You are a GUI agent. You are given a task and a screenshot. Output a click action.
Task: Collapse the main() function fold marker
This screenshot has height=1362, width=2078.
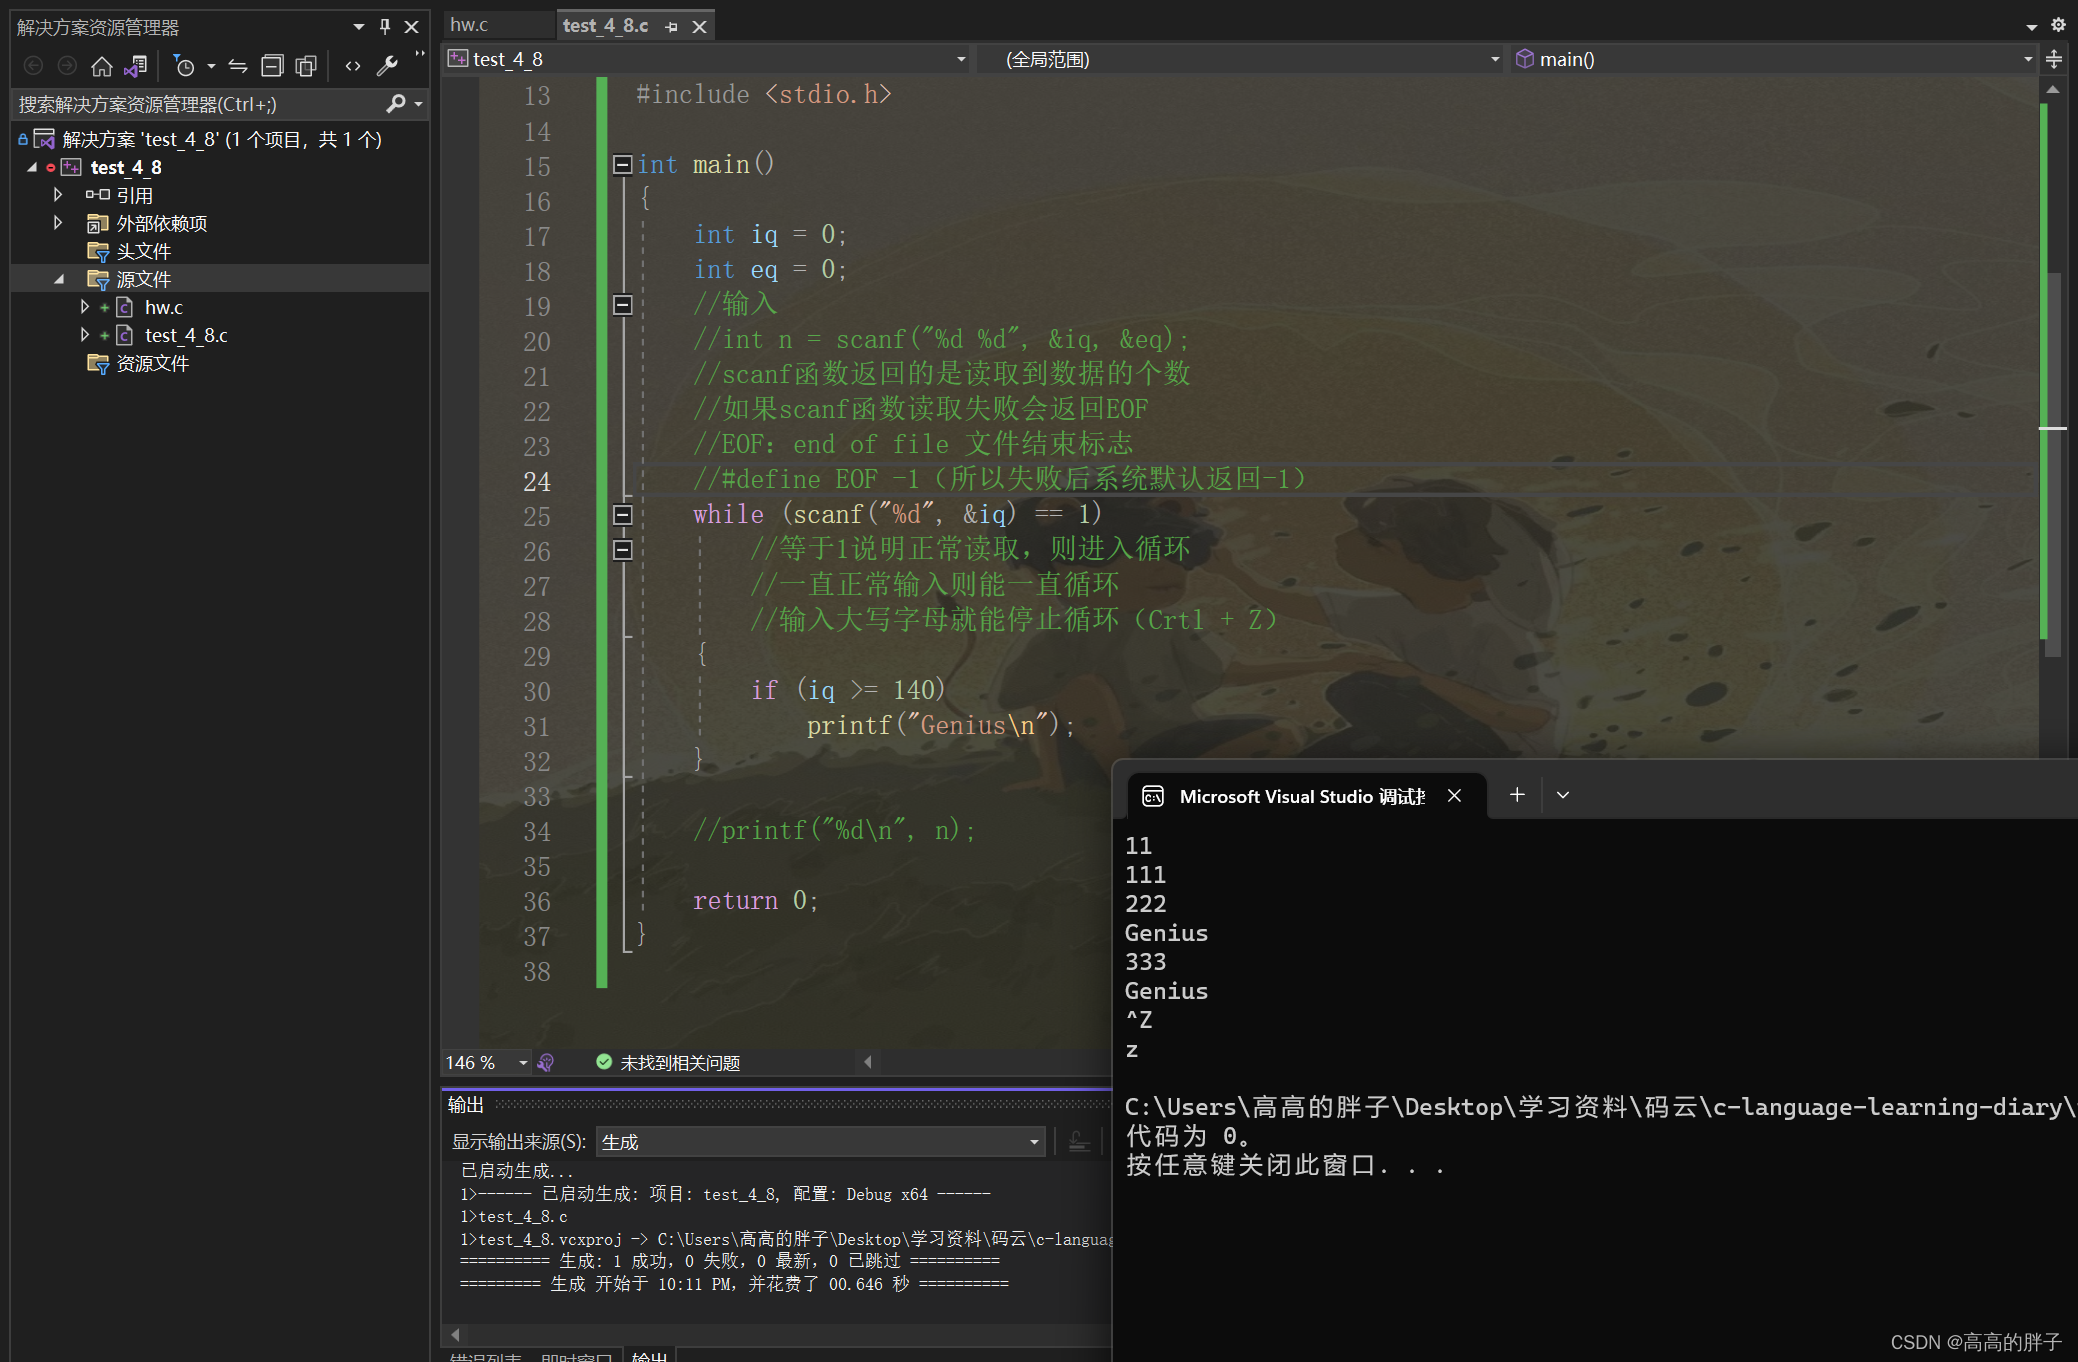click(622, 164)
